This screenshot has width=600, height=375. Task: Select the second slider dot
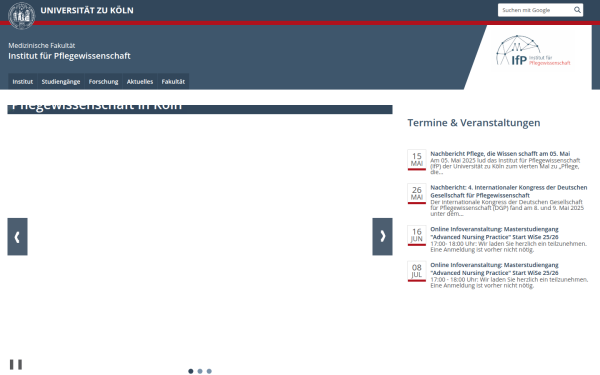click(x=200, y=371)
